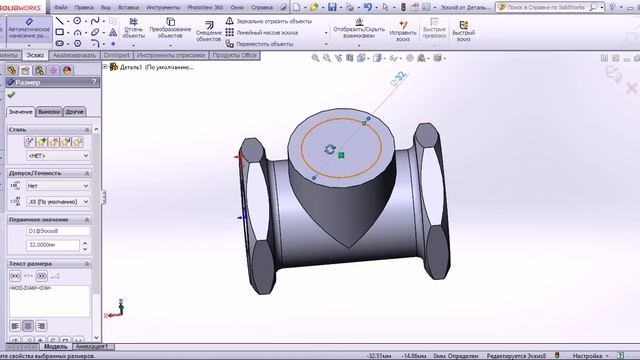Click Mirror Entities (Зеркально отразить объекты)
This screenshot has width=640, height=360.
(x=269, y=21)
